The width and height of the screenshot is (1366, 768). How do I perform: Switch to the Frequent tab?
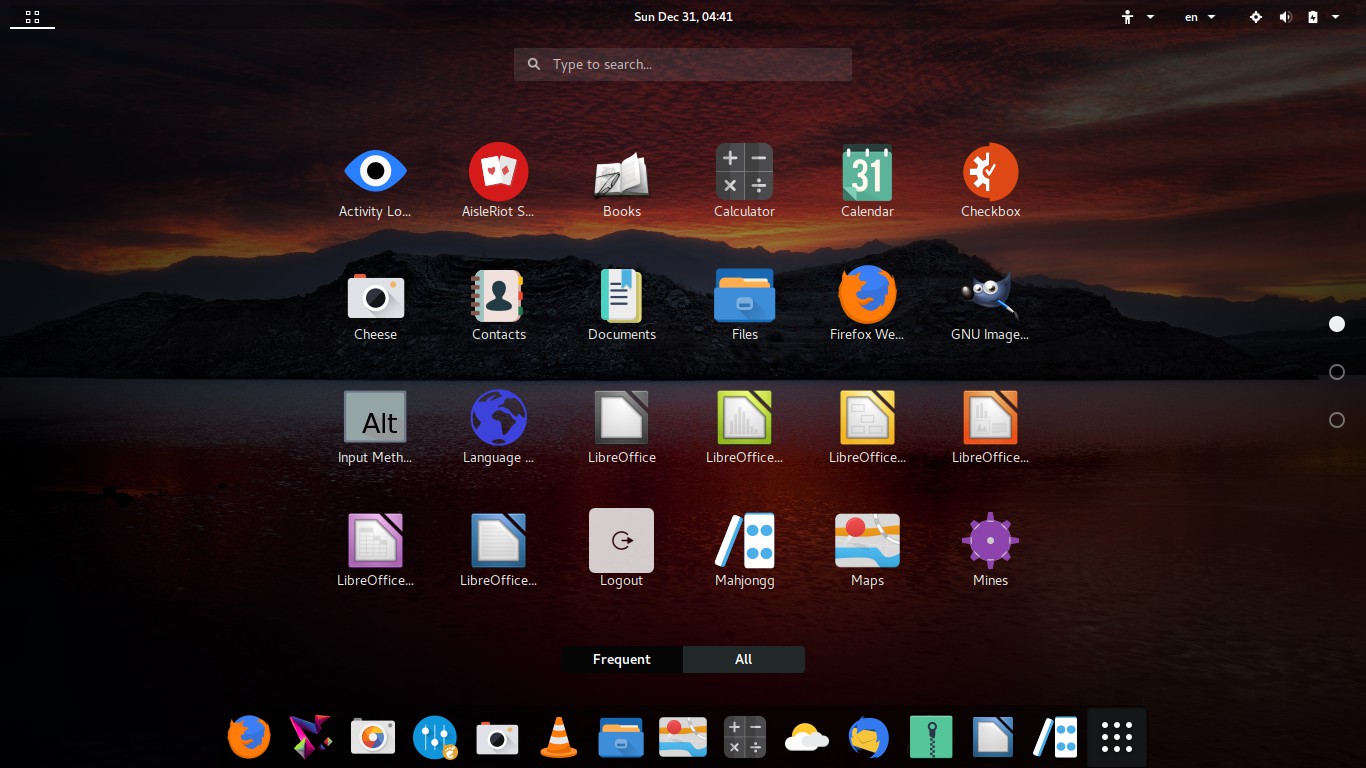tap(622, 659)
